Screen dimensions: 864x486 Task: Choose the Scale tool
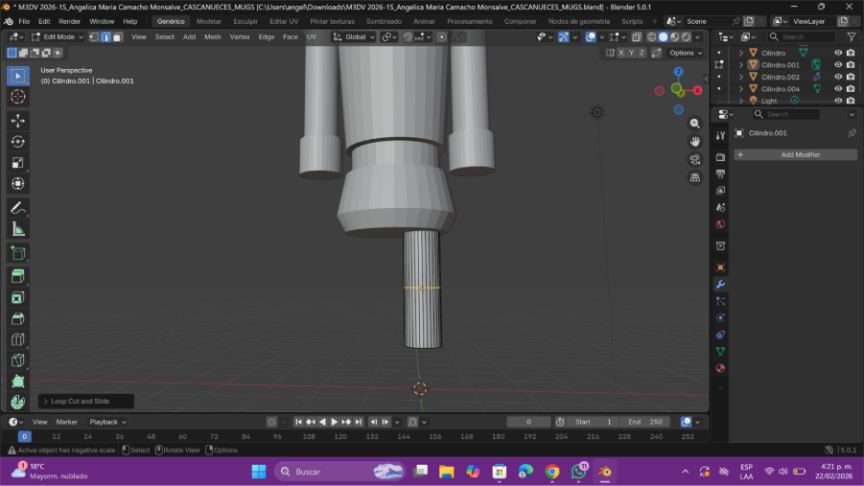click(18, 163)
